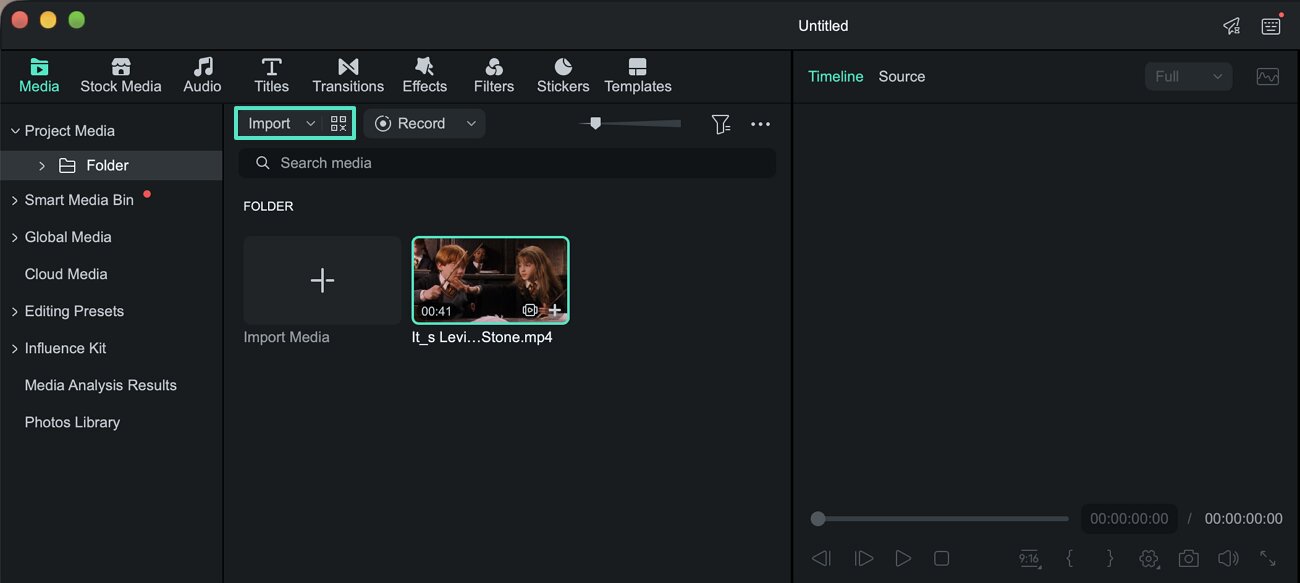Toggle the scopes waveform icon
Screen dimensions: 1300x583
pyautogui.click(x=1267, y=77)
